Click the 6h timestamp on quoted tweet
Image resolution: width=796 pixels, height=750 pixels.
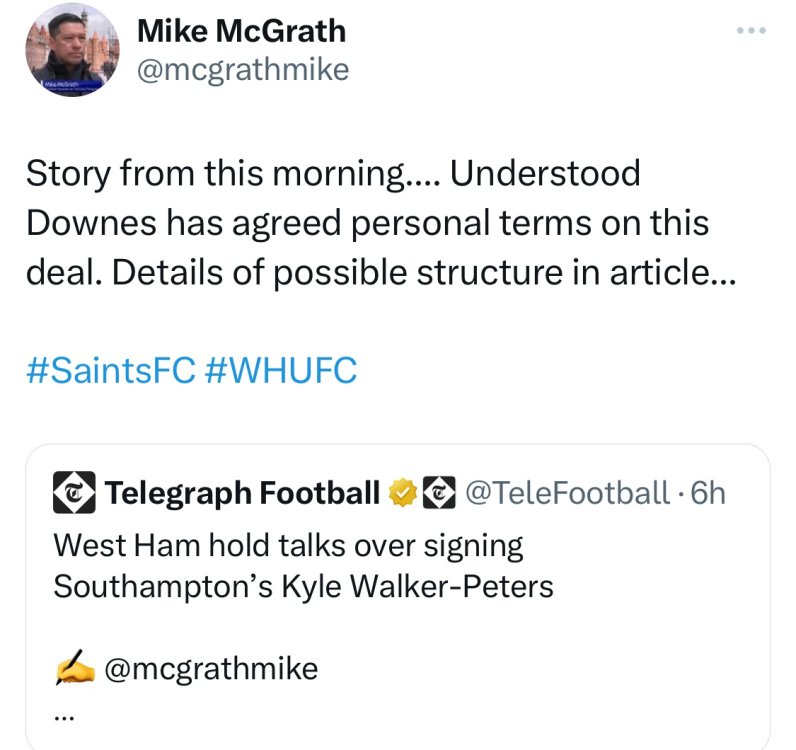[708, 492]
